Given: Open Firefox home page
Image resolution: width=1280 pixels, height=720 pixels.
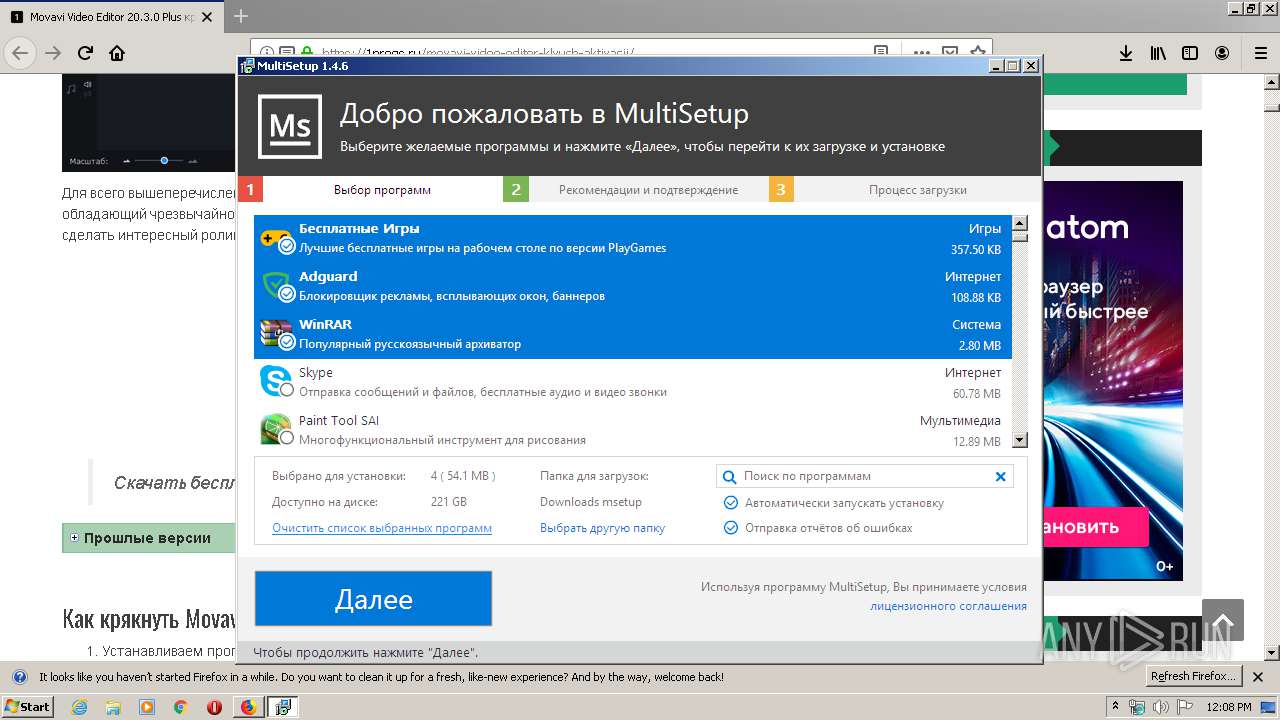Looking at the screenshot, I should coord(117,53).
